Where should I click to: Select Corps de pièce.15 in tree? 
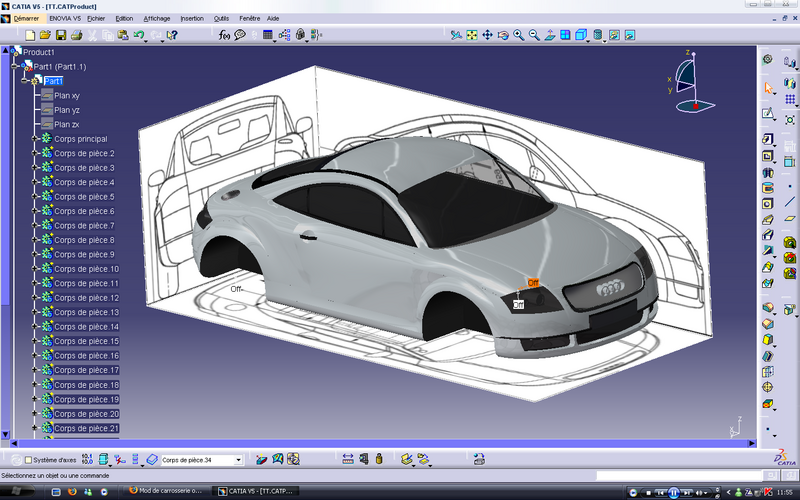click(x=86, y=342)
